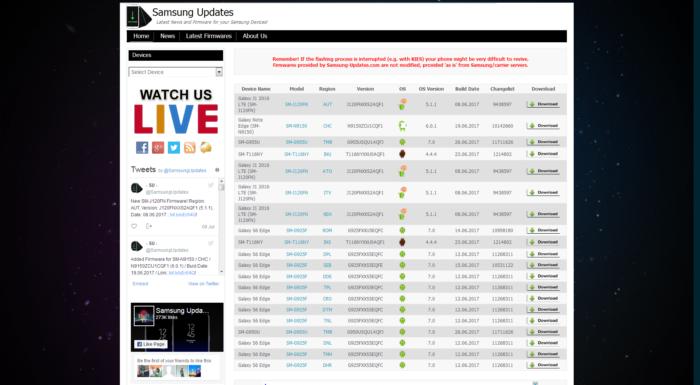Open the Latest Firmwares menu item
This screenshot has width=700, height=385.
point(208,36)
